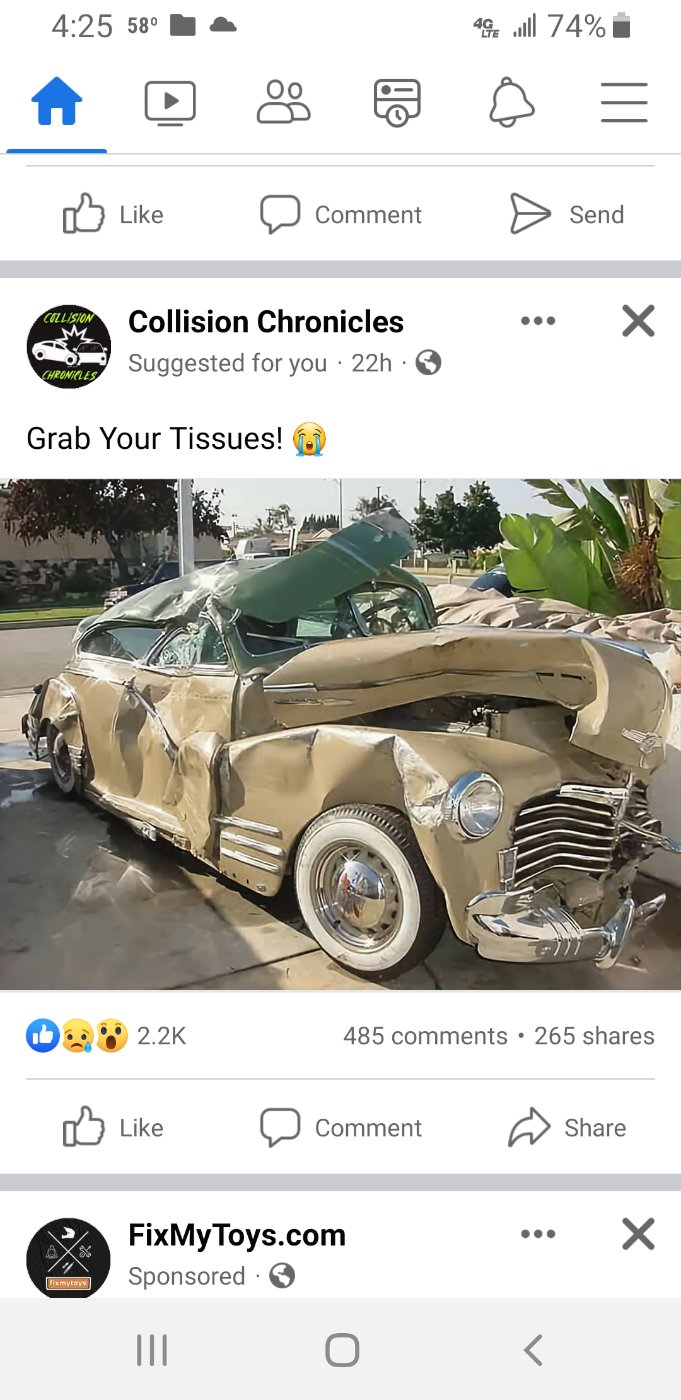Tap the Android recent apps button

[x=152, y=1350]
